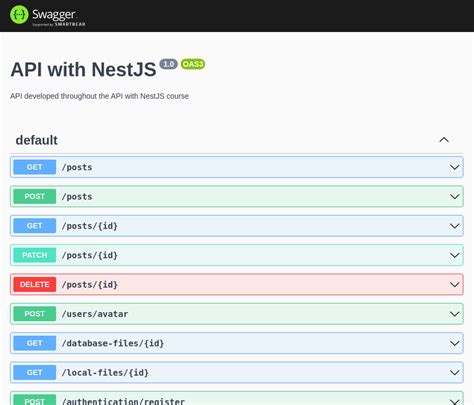Expand the PATCH /posts/{id} operation arrow
The width and height of the screenshot is (474, 405).
click(454, 255)
